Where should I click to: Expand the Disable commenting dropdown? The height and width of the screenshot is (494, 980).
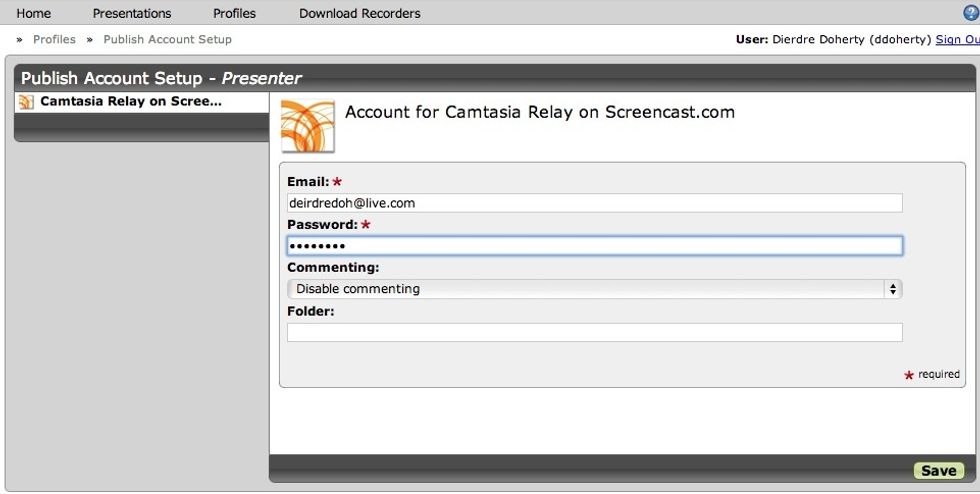point(594,289)
